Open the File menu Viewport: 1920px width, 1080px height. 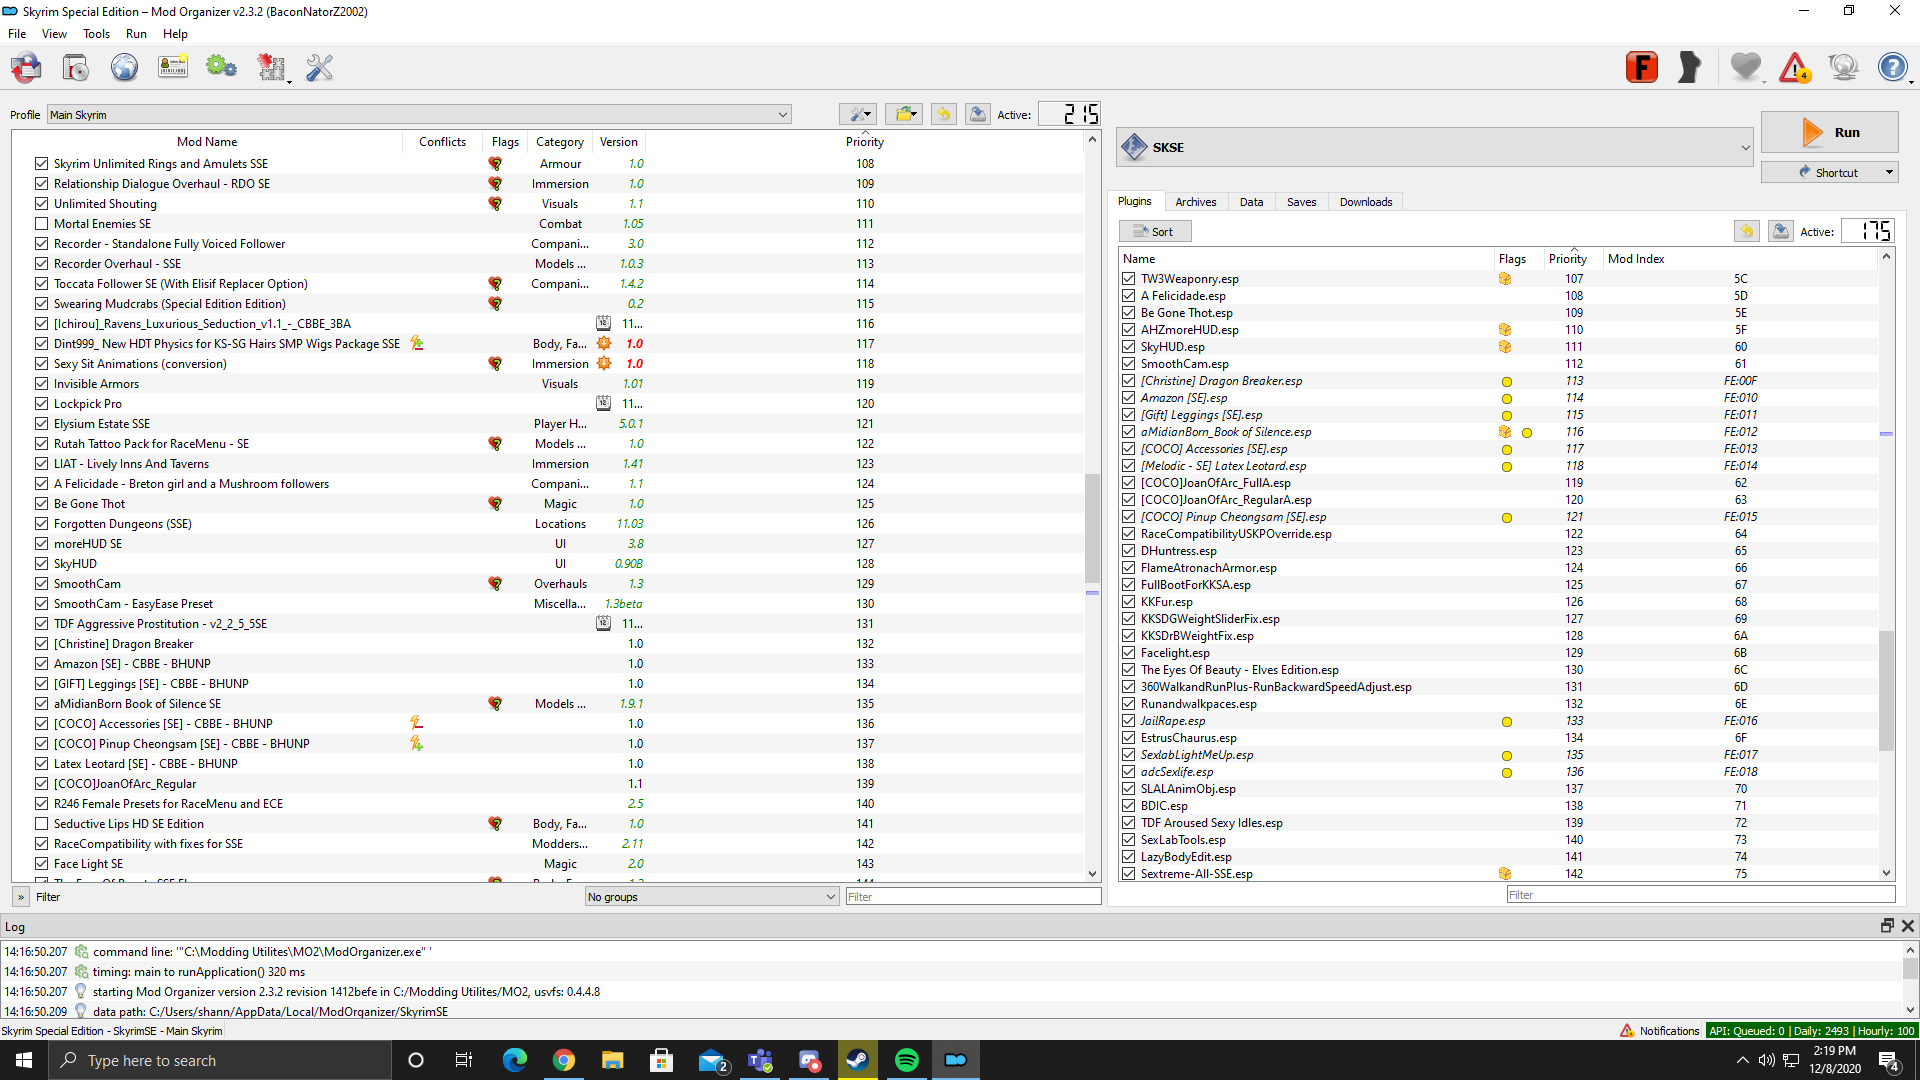point(17,34)
